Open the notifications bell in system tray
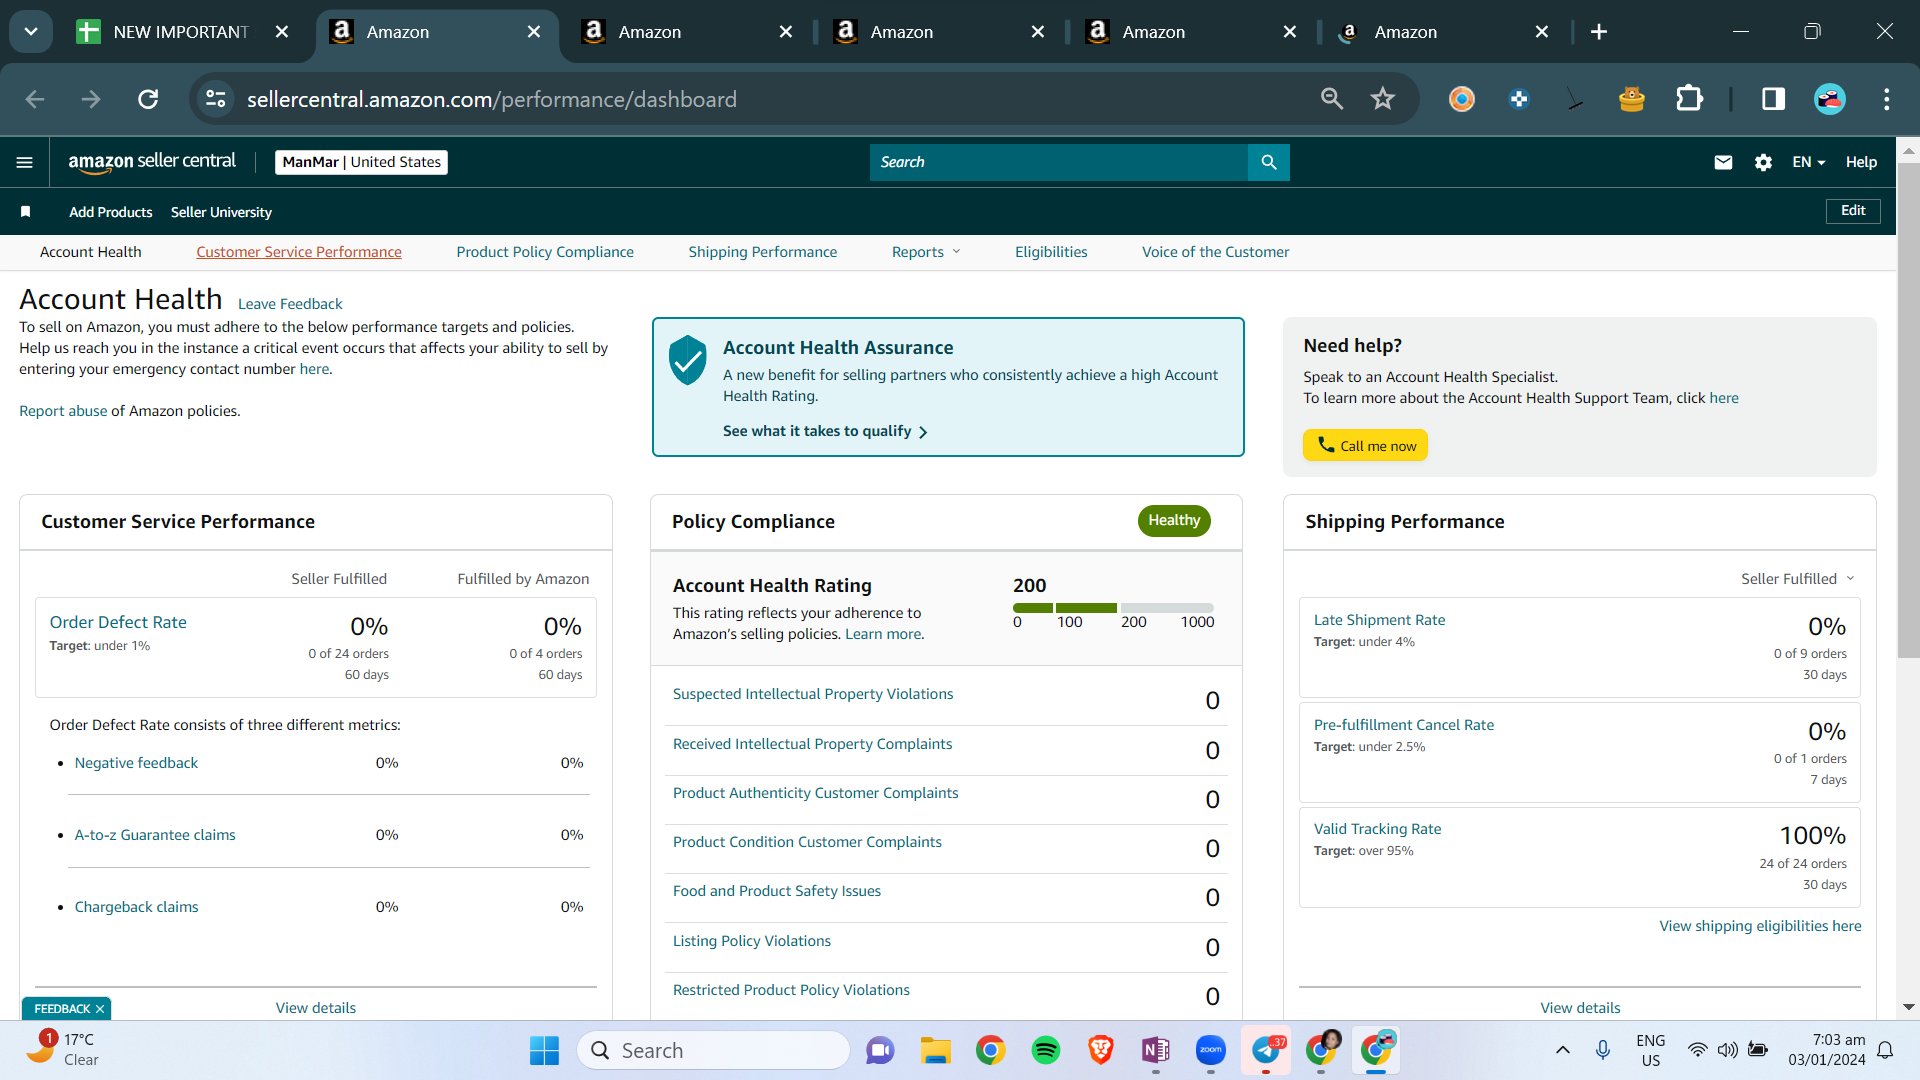 tap(1885, 1050)
